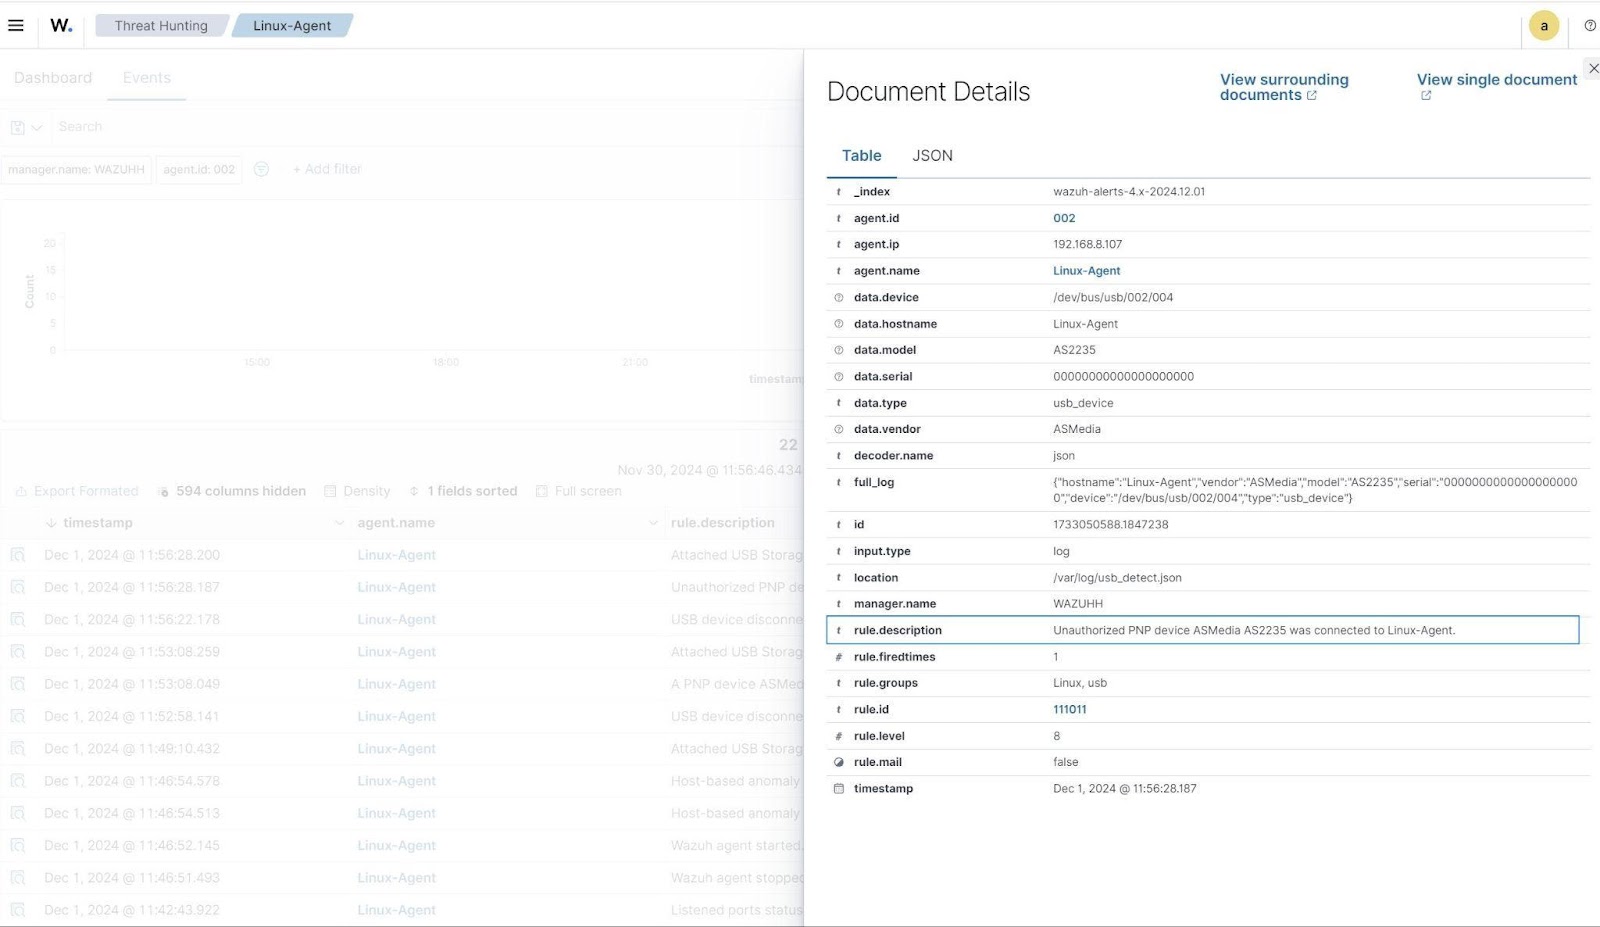Switch to the Table tab

[x=861, y=156]
